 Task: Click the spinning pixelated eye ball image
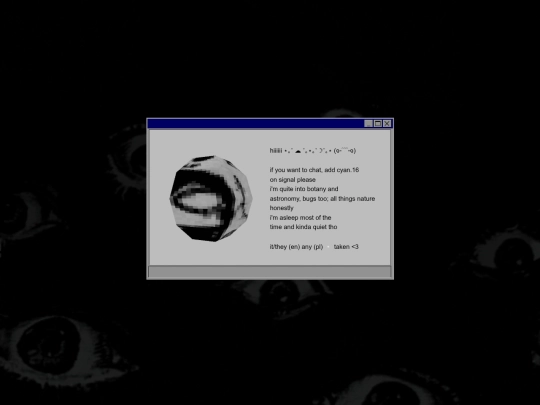(211, 198)
